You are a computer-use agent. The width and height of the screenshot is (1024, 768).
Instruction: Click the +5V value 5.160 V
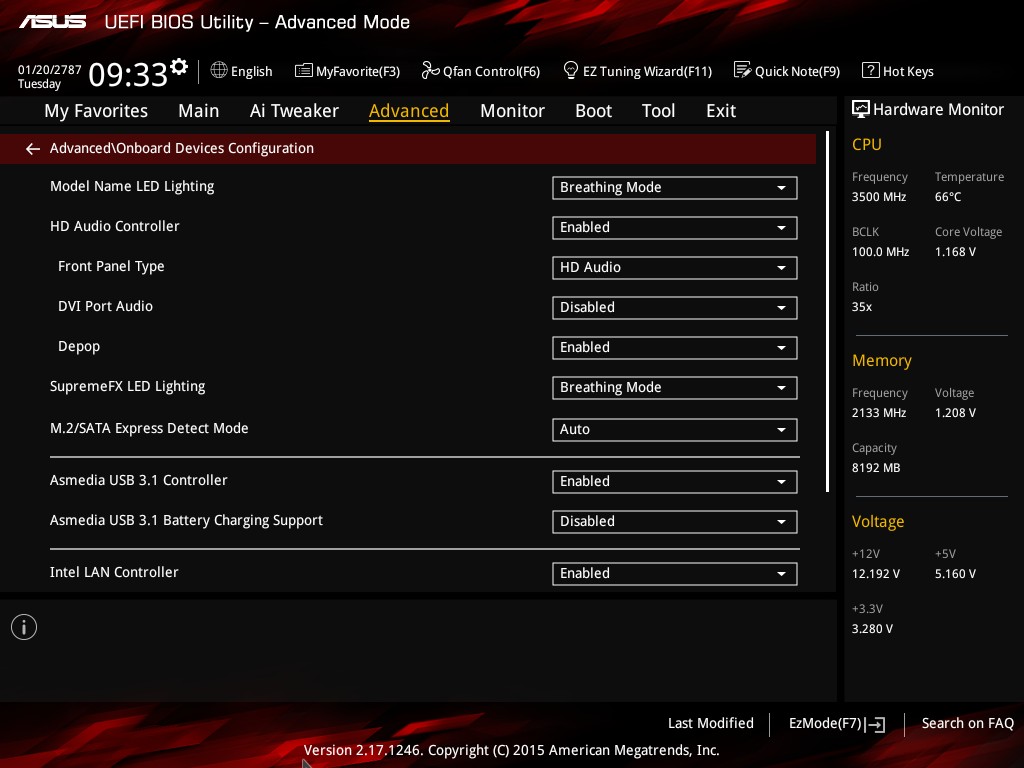(x=955, y=573)
